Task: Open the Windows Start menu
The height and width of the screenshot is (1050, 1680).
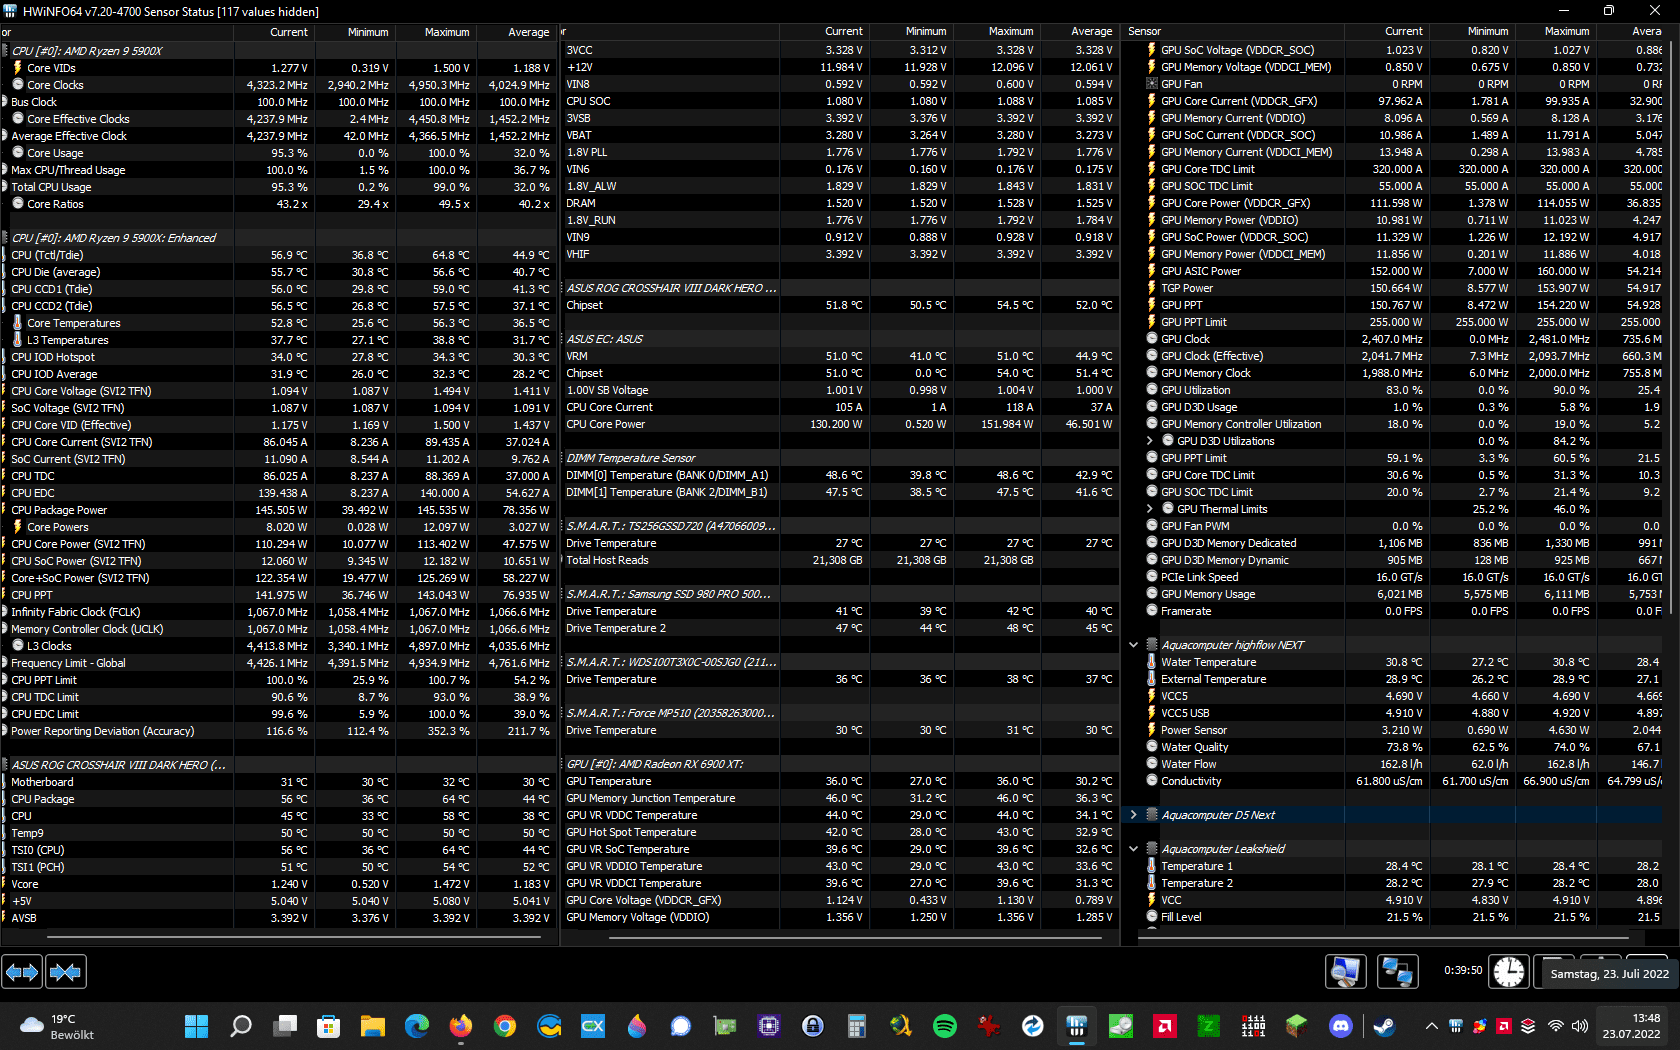Action: (x=197, y=1026)
